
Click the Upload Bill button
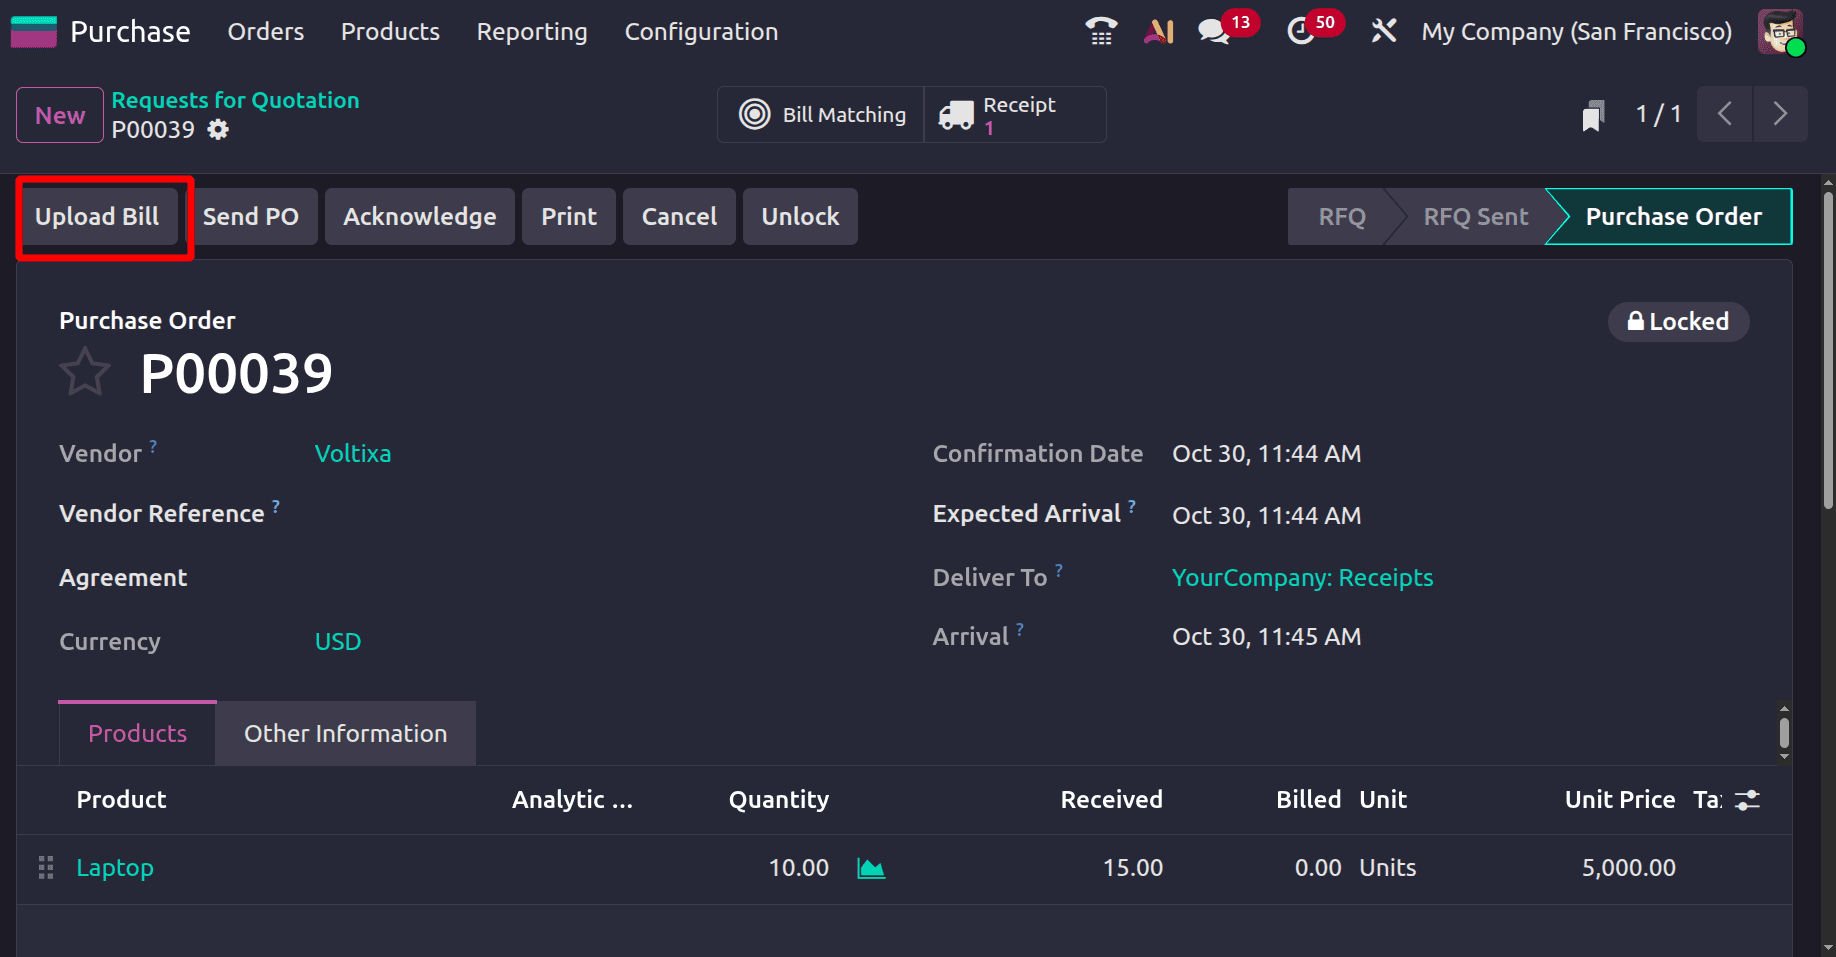97,216
